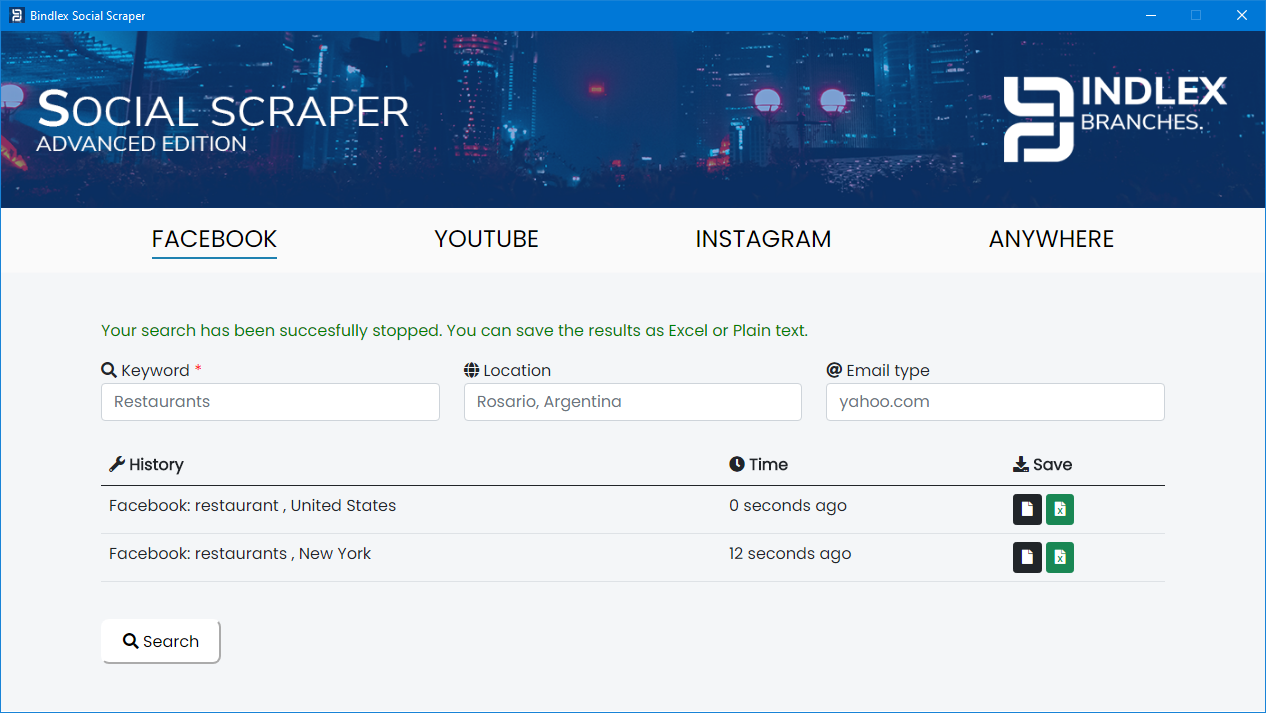1266x713 pixels.
Task: Click history entry restaurants, New York
Action: pyautogui.click(x=240, y=553)
